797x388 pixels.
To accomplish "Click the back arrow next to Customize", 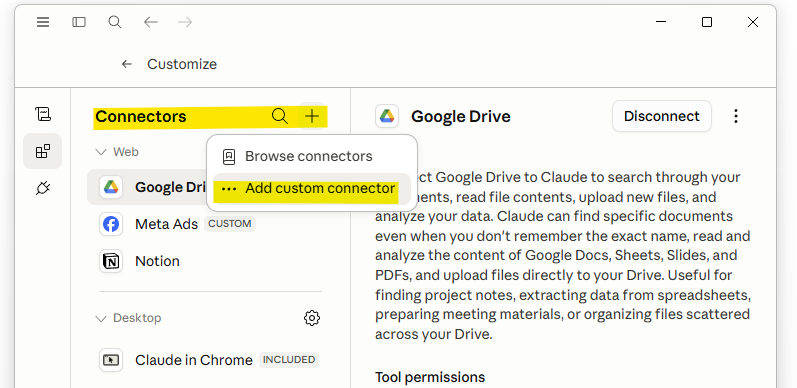I will [127, 64].
